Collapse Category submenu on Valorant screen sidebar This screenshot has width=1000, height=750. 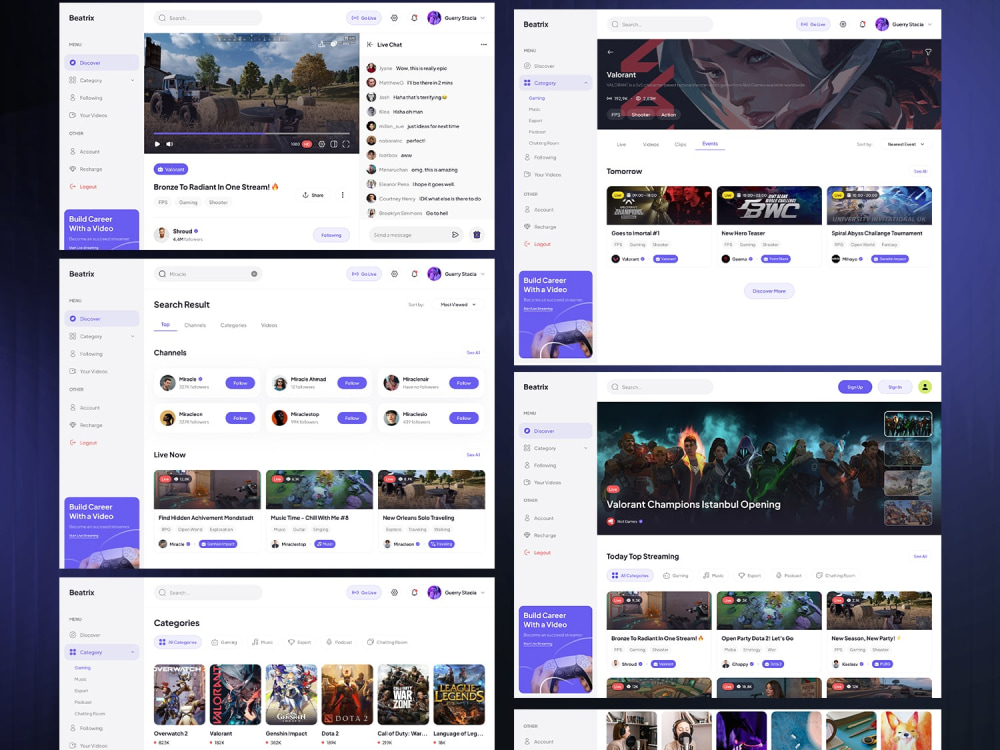click(x=585, y=83)
